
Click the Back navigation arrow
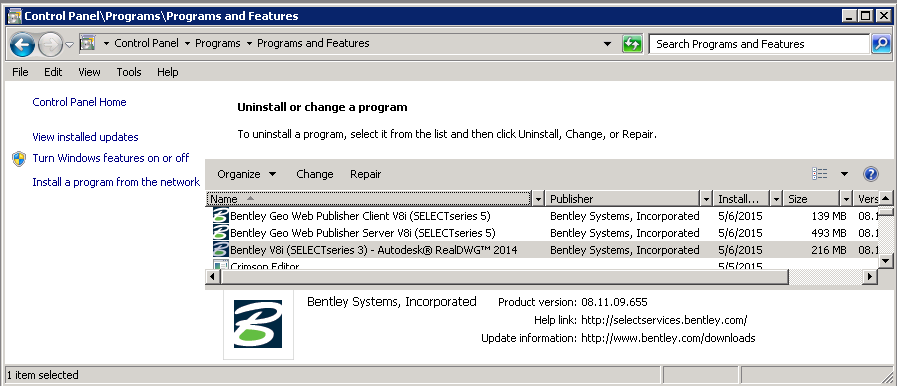(x=23, y=44)
